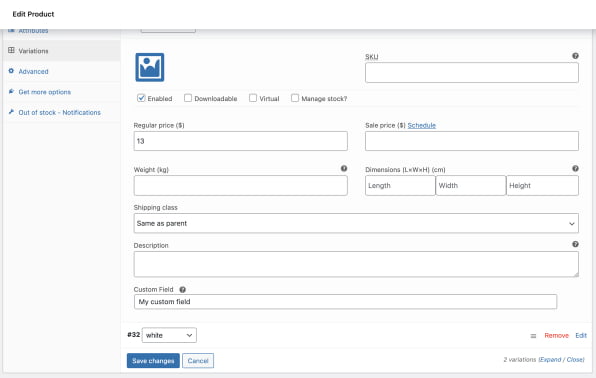Click the Get more options icon
Image resolution: width=596 pixels, height=378 pixels.
(11, 91)
